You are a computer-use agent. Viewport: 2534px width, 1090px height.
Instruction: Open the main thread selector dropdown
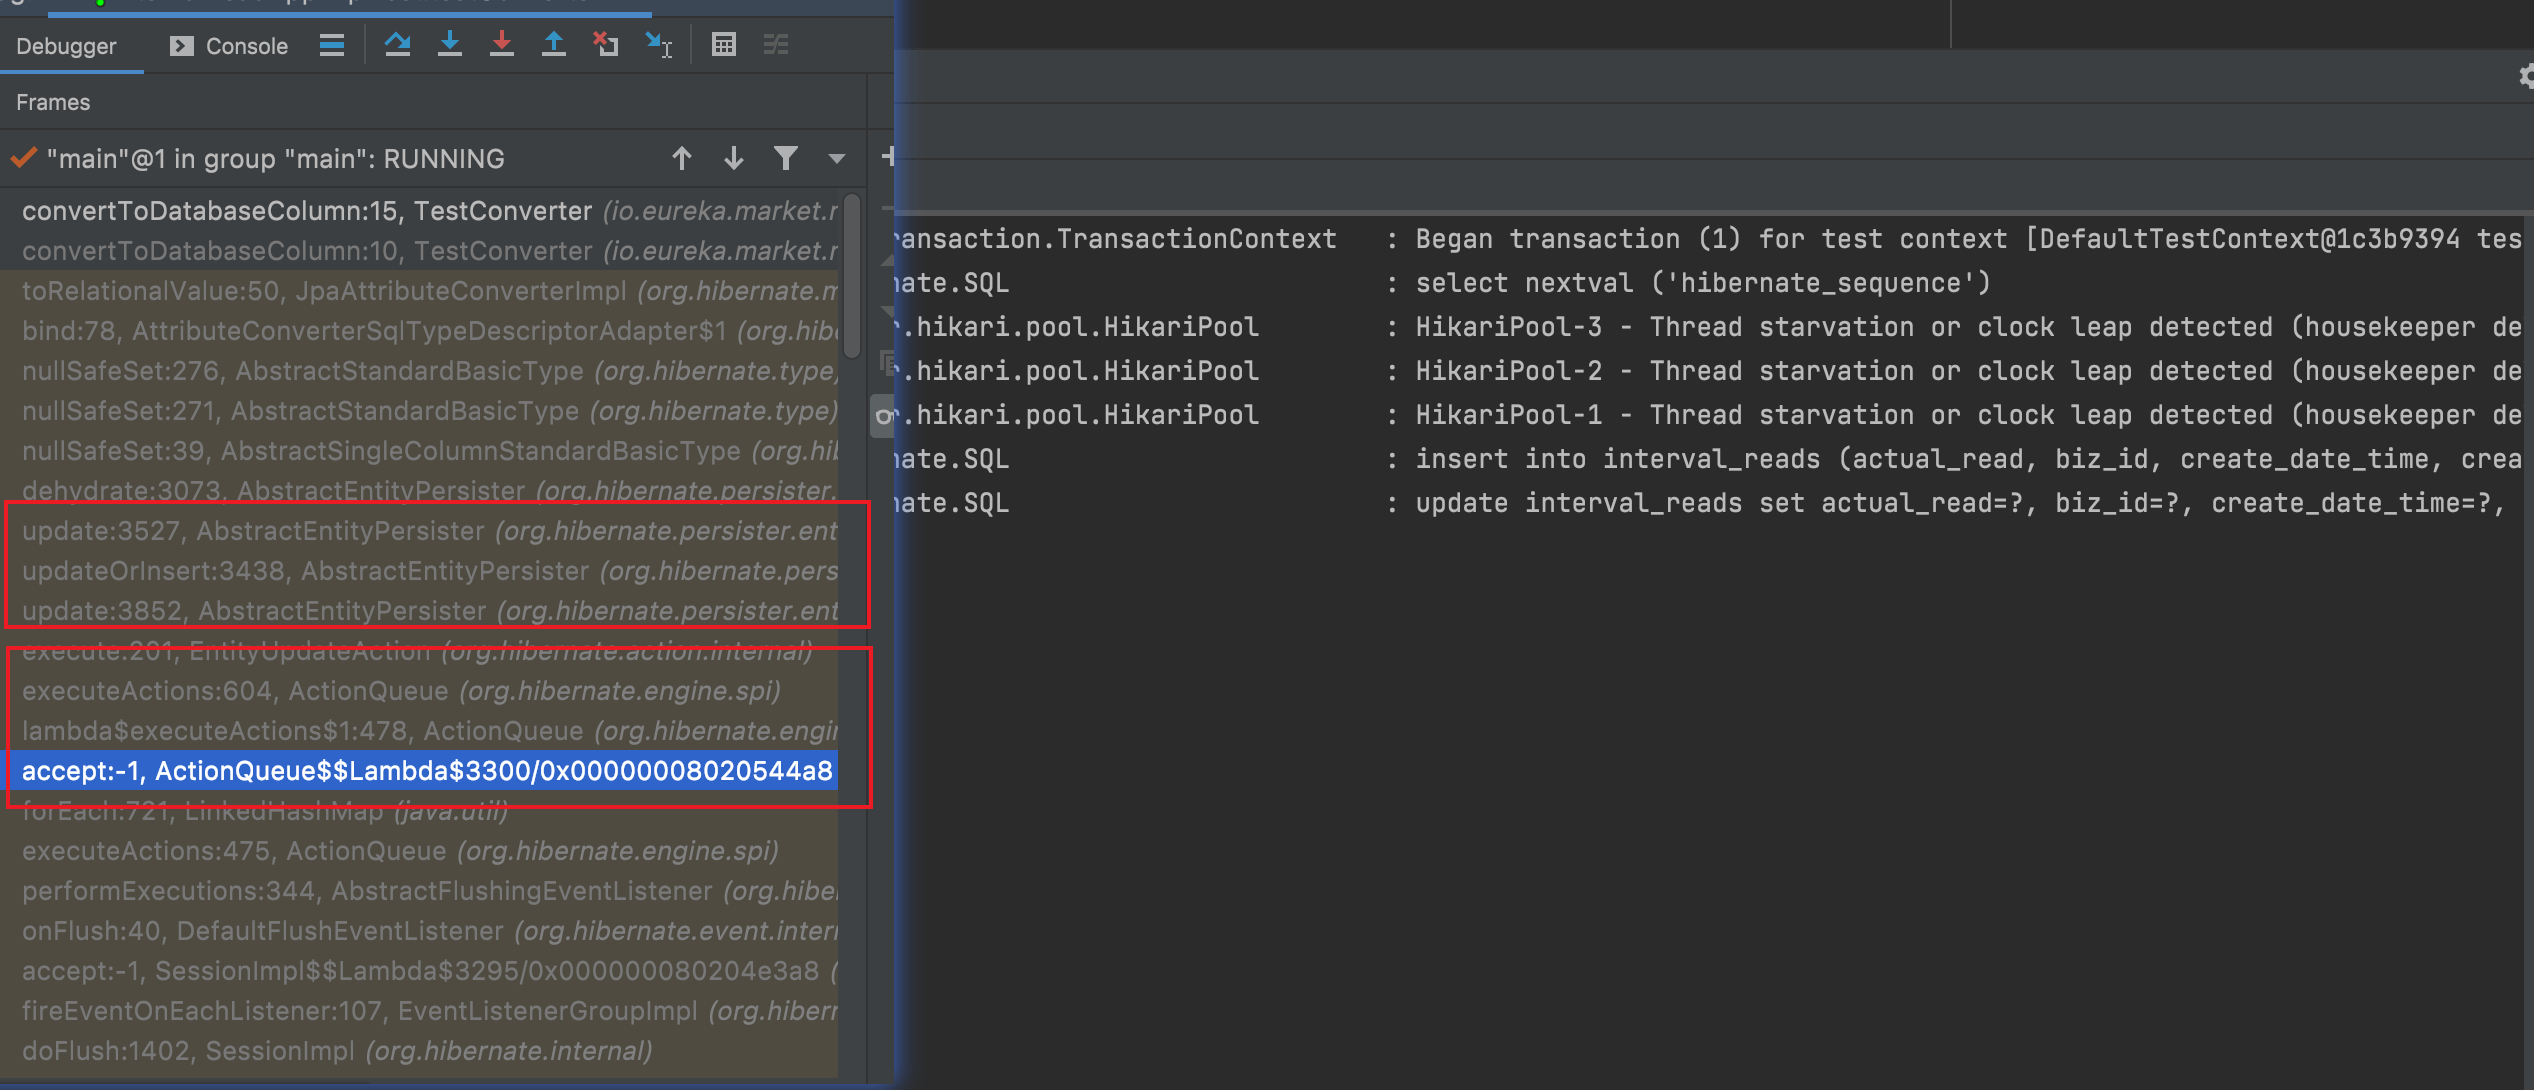pos(837,158)
